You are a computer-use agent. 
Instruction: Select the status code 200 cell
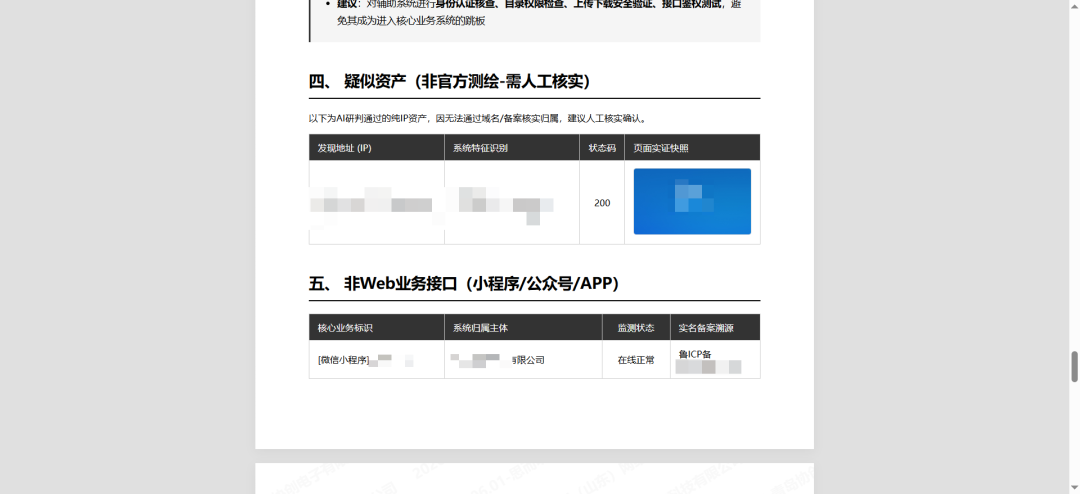tap(602, 203)
